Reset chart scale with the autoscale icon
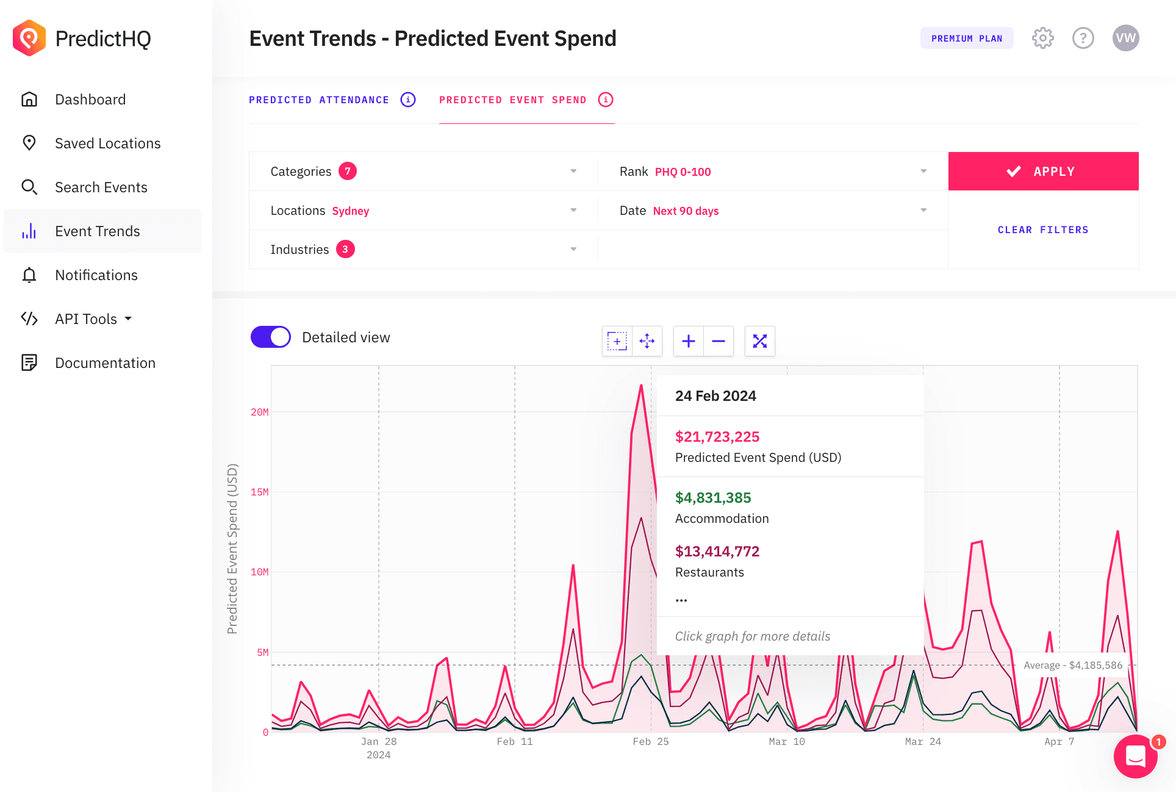 [x=759, y=341]
